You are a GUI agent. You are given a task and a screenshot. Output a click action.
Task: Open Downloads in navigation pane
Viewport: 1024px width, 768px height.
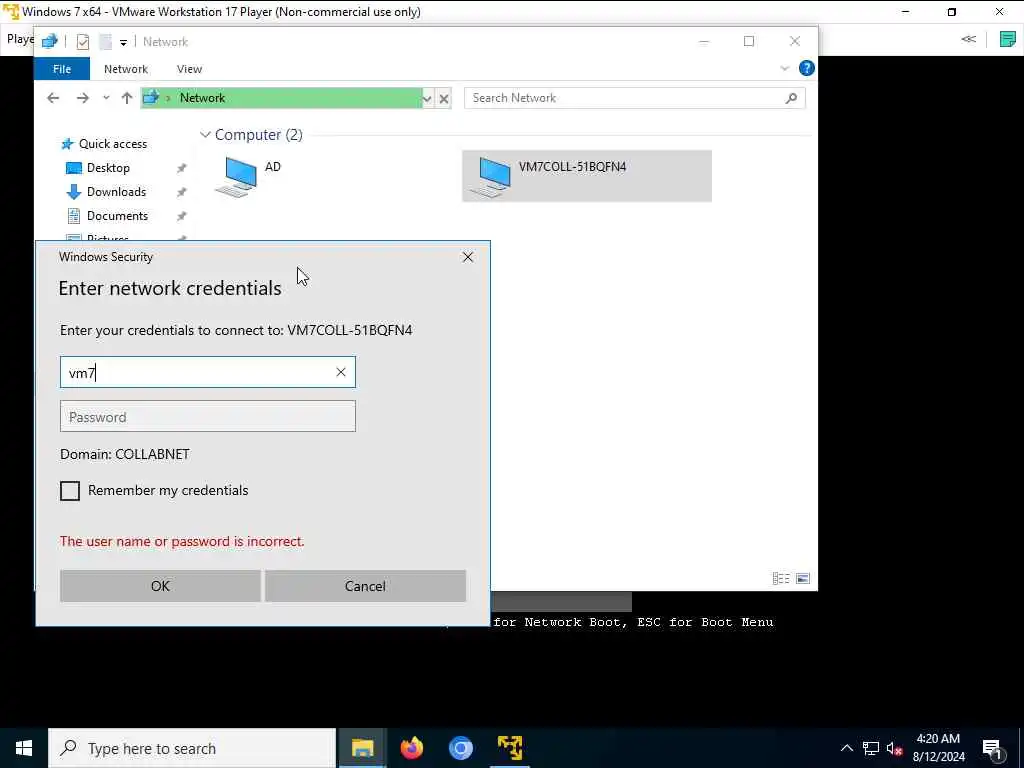coord(116,192)
